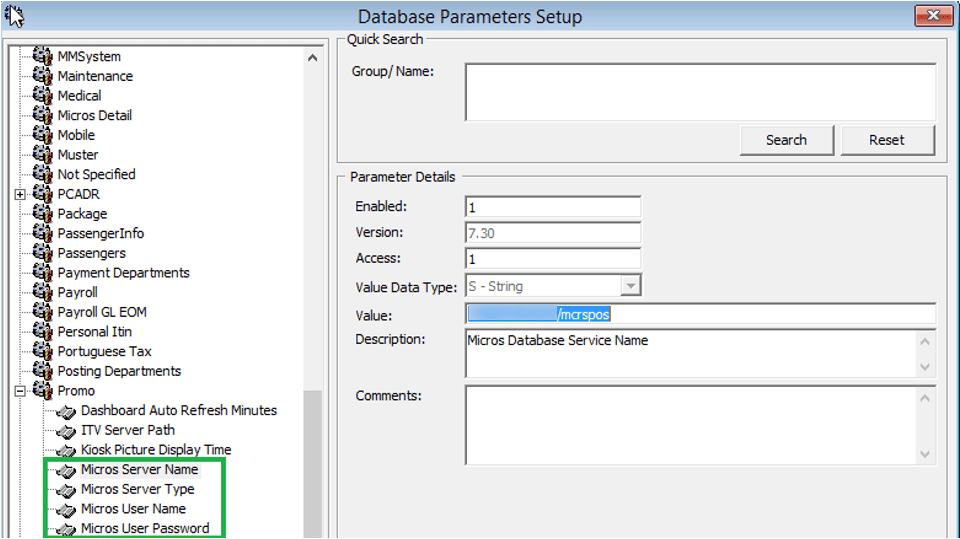The image size is (960, 539).
Task: Select the Portuguese Tax label
Action: click(105, 351)
